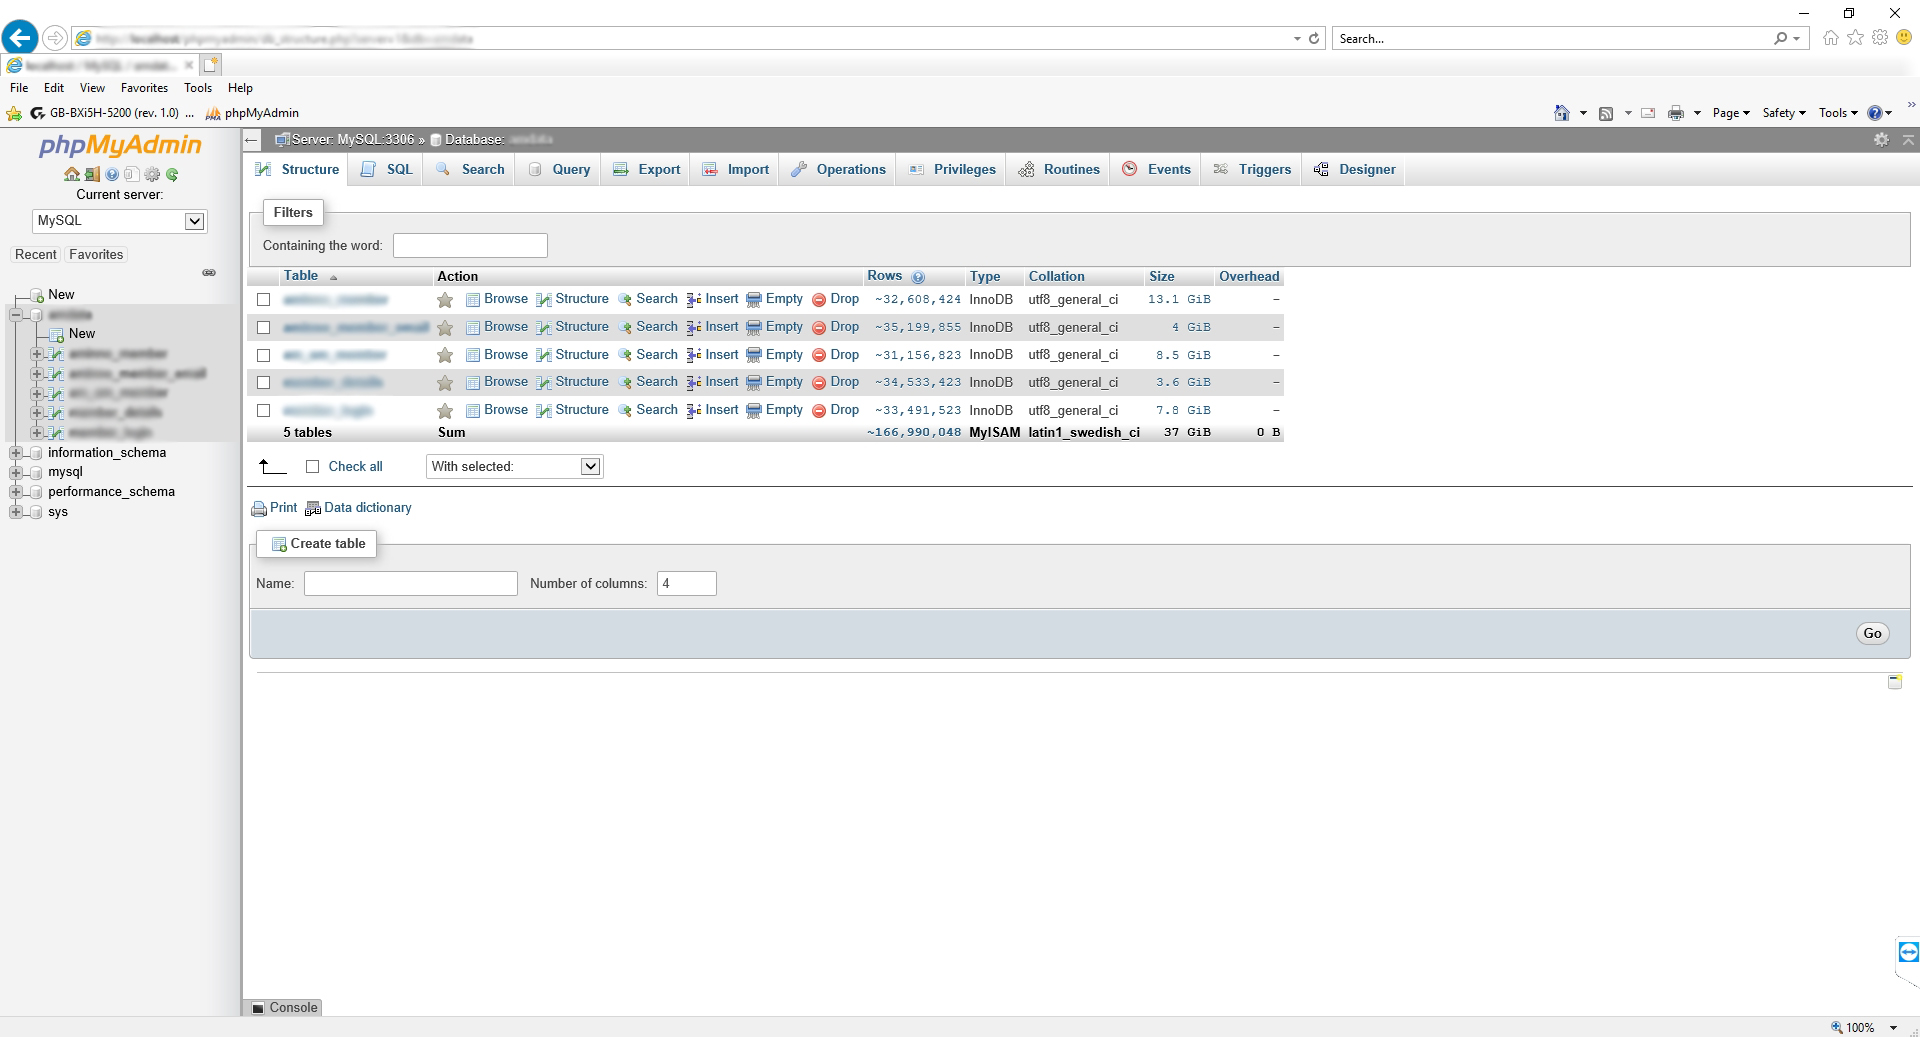
Task: Open the phpMyAdmin home page icon
Action: pos(71,174)
